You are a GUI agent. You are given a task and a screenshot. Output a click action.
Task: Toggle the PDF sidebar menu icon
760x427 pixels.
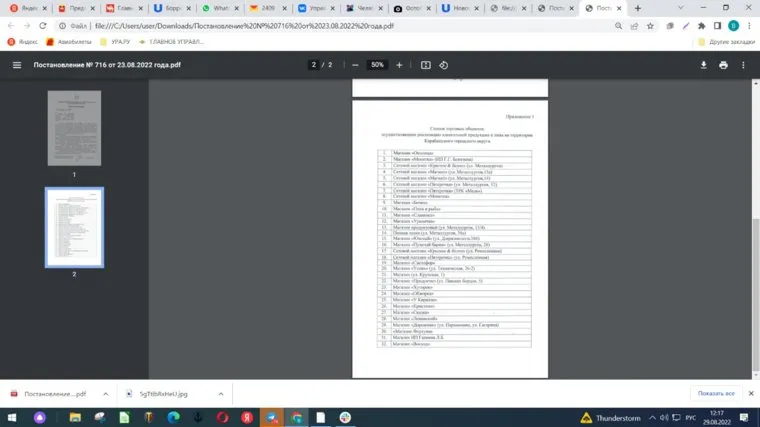point(16,65)
